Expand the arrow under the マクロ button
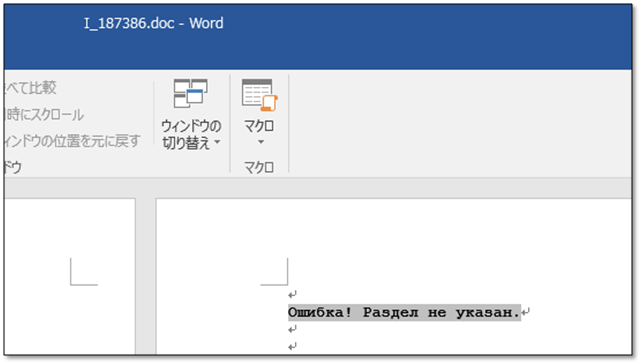 pos(261,142)
